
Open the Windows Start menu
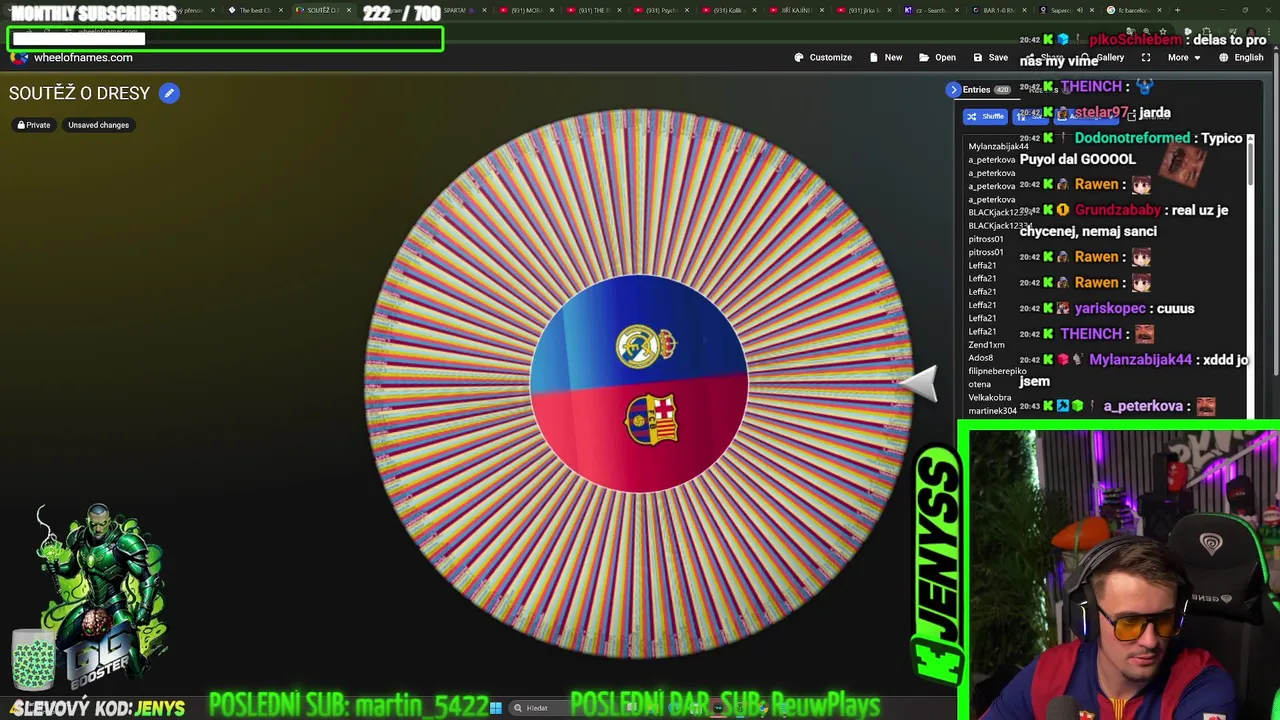pos(495,708)
